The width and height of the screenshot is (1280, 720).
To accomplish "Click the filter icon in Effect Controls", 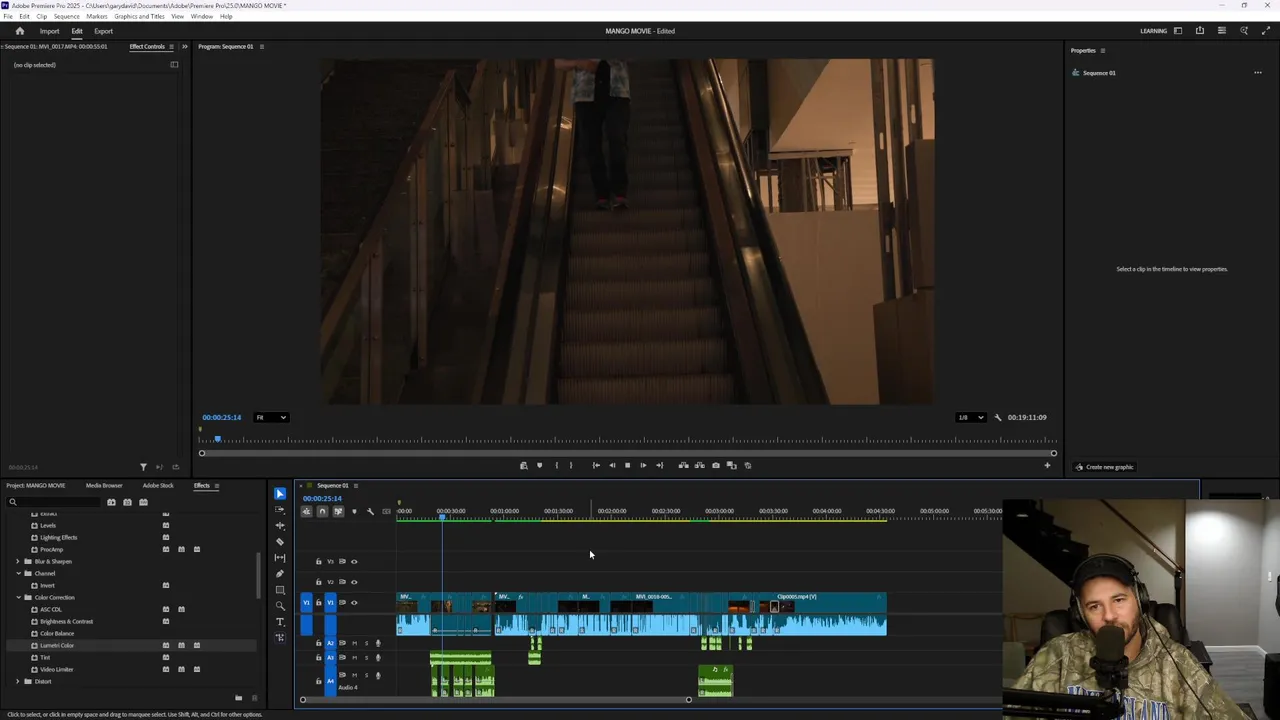I will coord(143,467).
